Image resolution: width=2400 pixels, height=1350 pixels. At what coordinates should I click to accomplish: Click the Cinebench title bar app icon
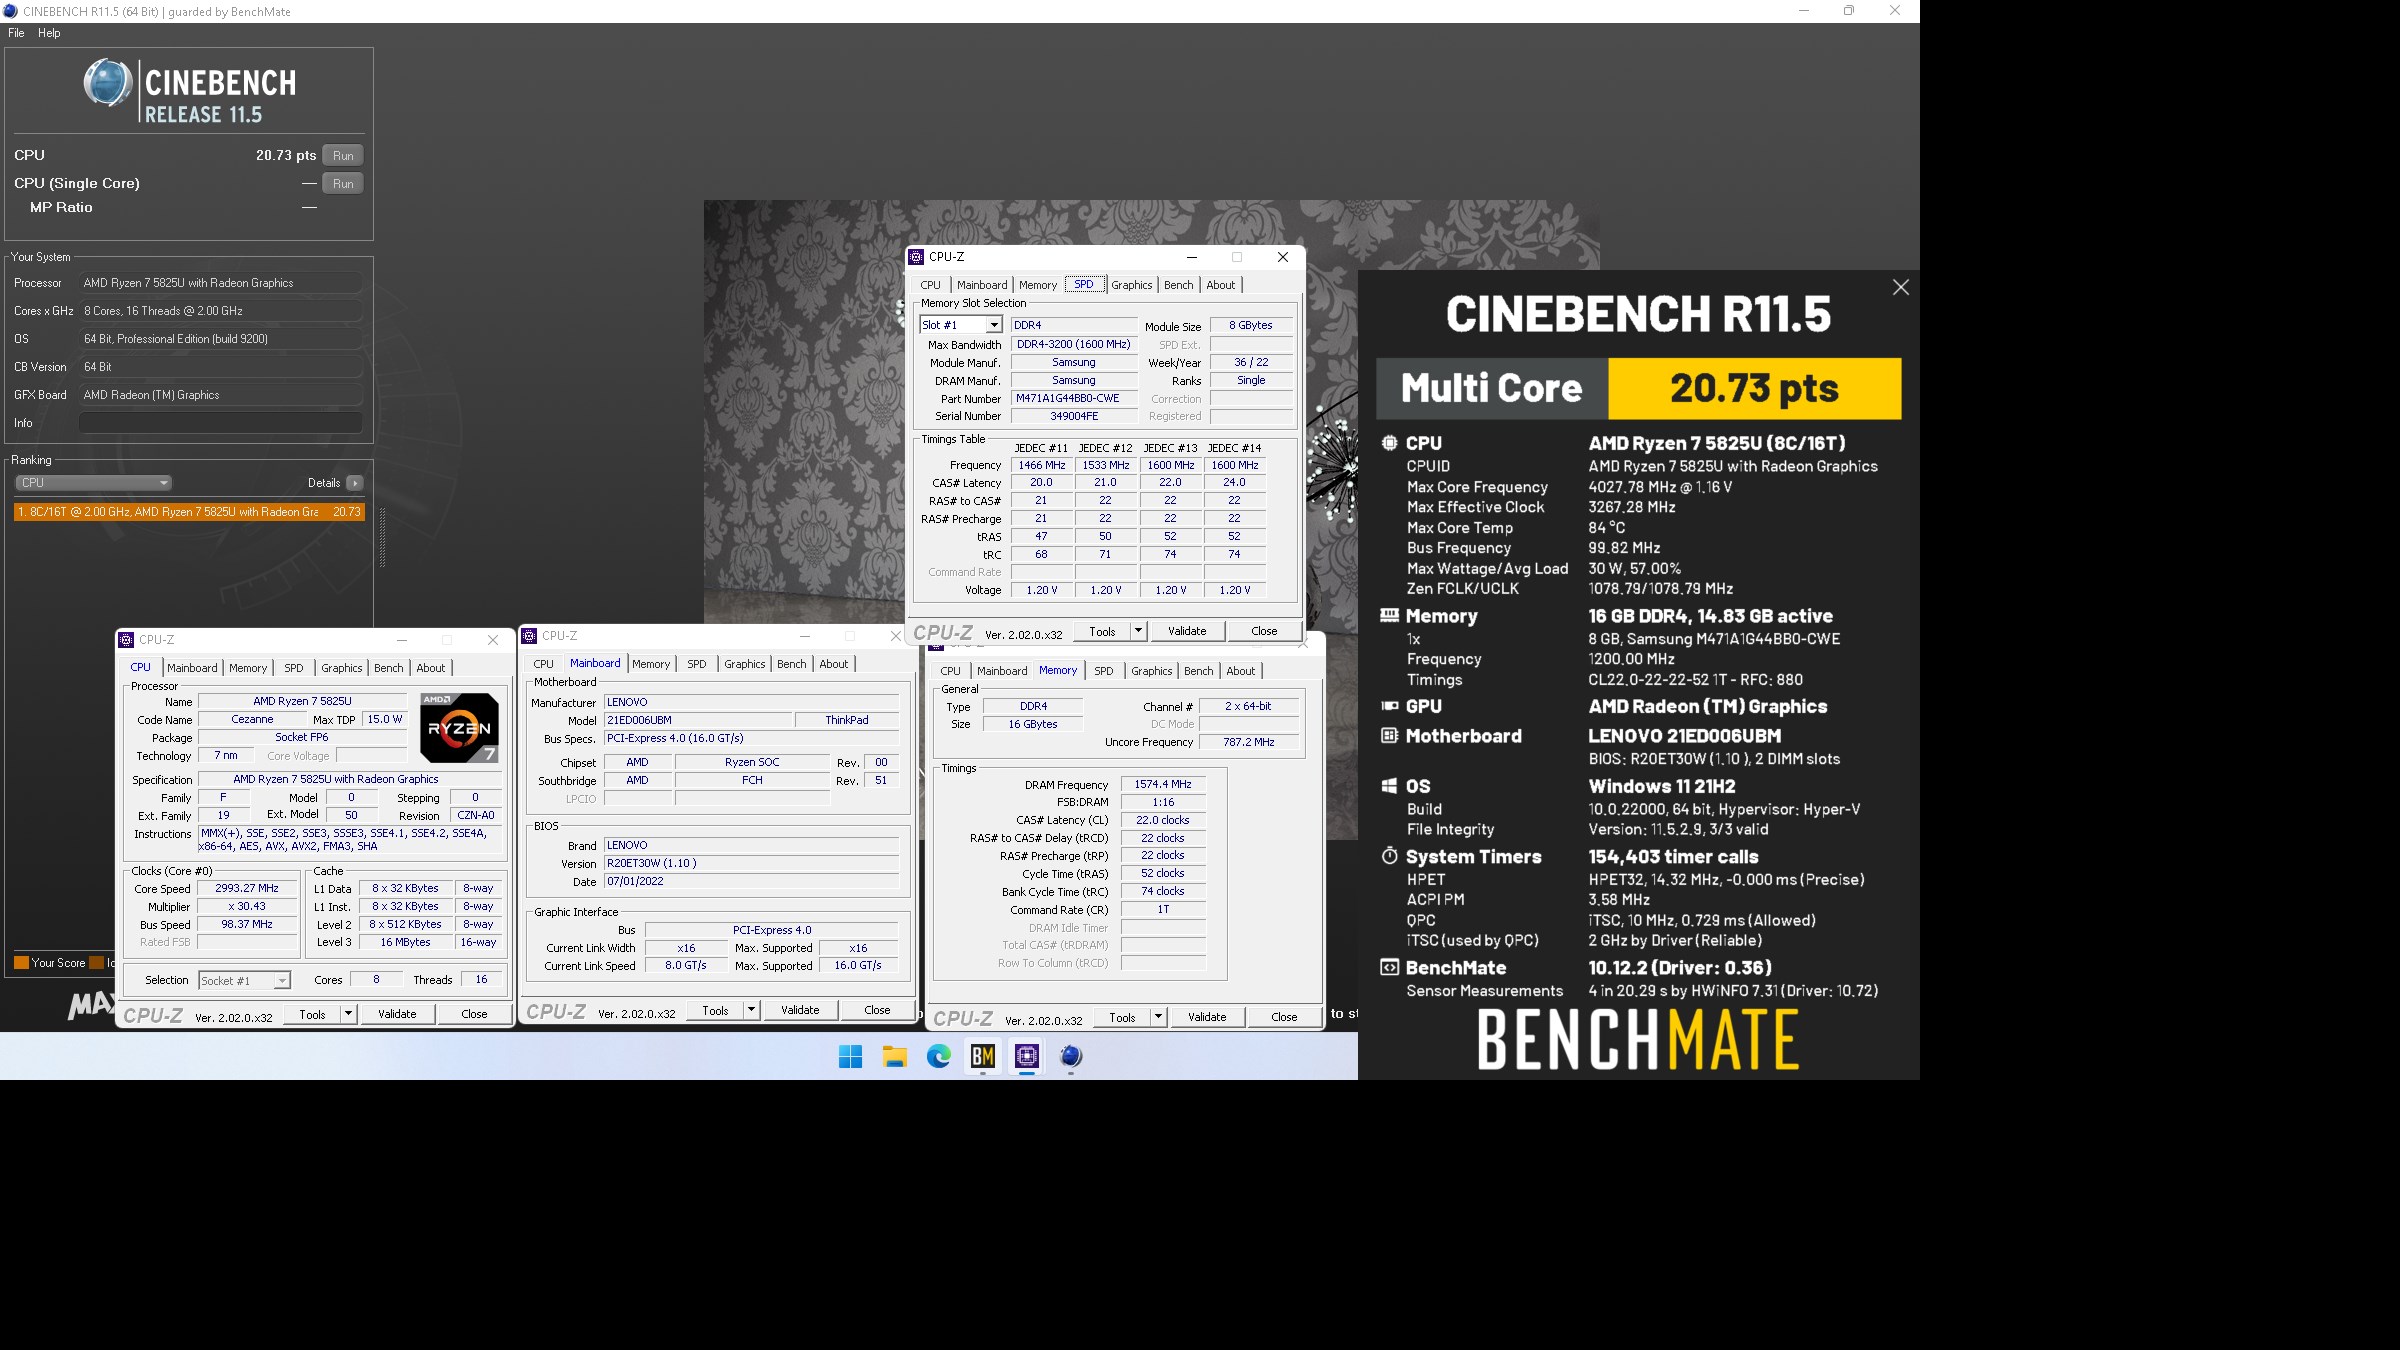point(10,11)
